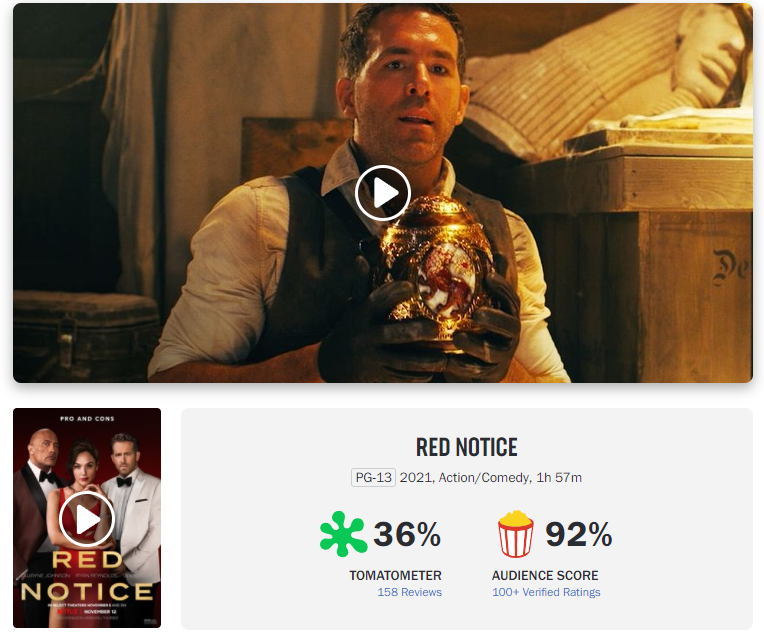Image resolution: width=764 pixels, height=640 pixels.
Task: Click the TOMATOMETER label
Action: click(395, 575)
